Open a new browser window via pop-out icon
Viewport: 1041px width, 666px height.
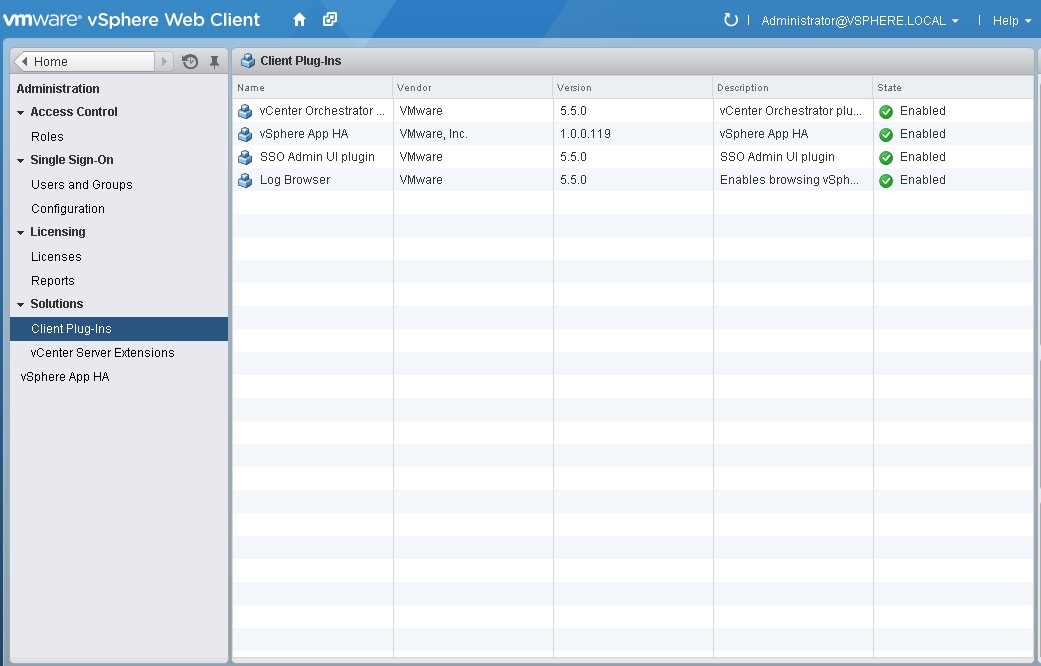pyautogui.click(x=329, y=19)
